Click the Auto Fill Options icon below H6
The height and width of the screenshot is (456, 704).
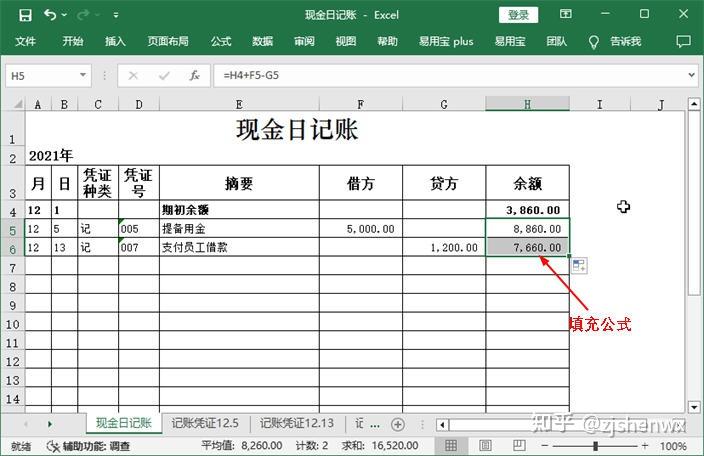point(579,265)
